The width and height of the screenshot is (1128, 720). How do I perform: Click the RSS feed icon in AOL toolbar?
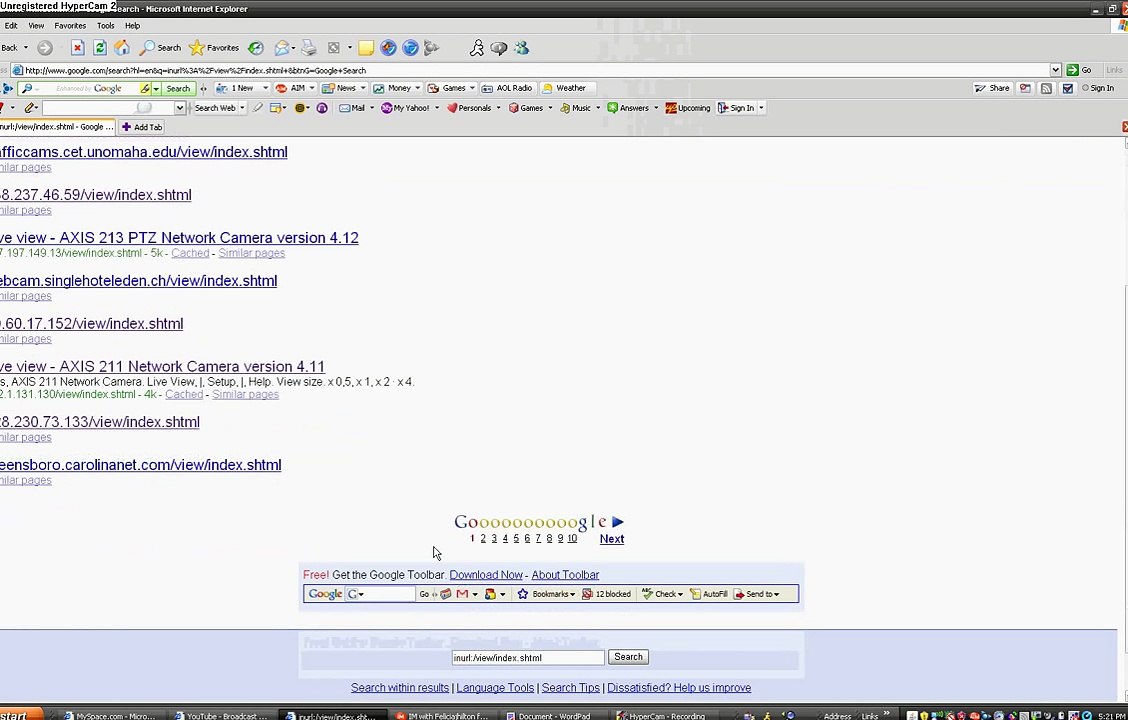coord(1047,88)
